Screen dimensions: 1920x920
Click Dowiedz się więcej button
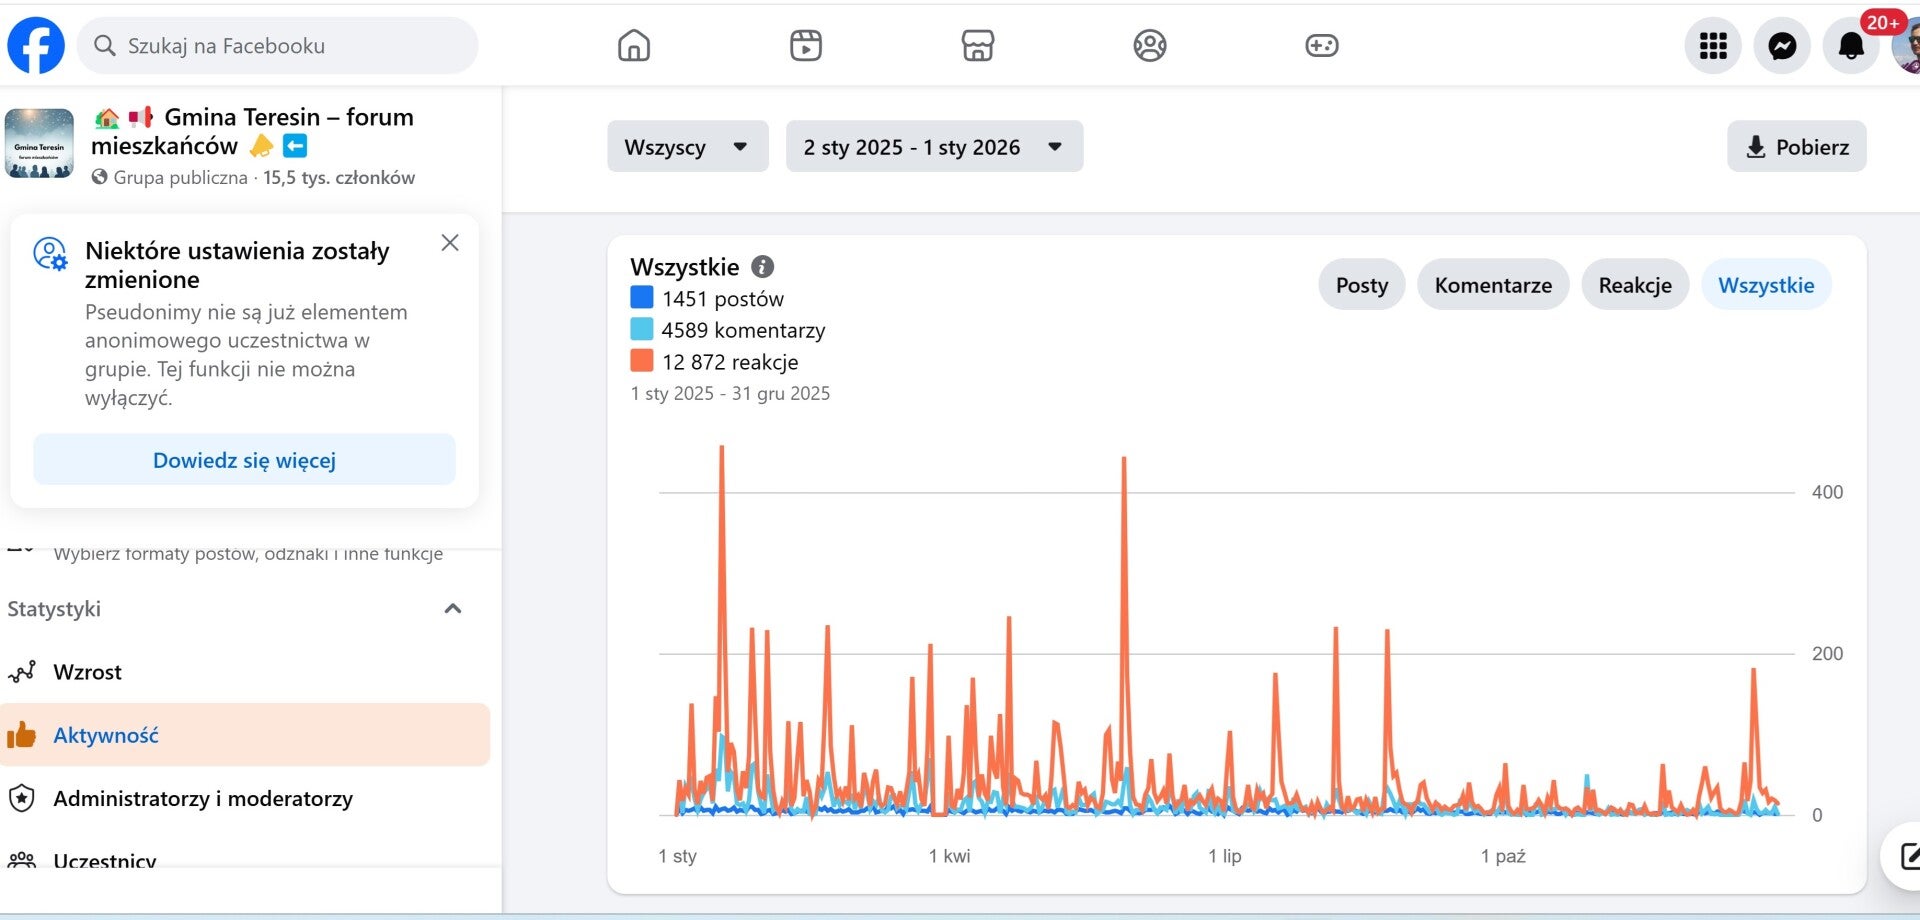point(244,460)
